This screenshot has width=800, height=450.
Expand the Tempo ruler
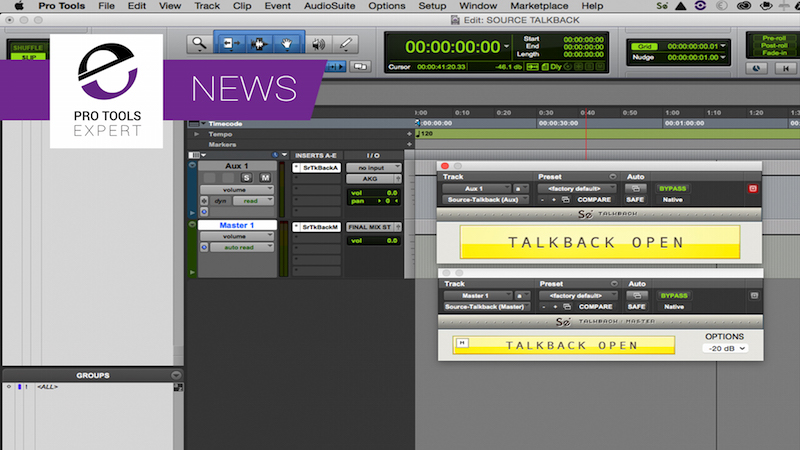[x=196, y=134]
